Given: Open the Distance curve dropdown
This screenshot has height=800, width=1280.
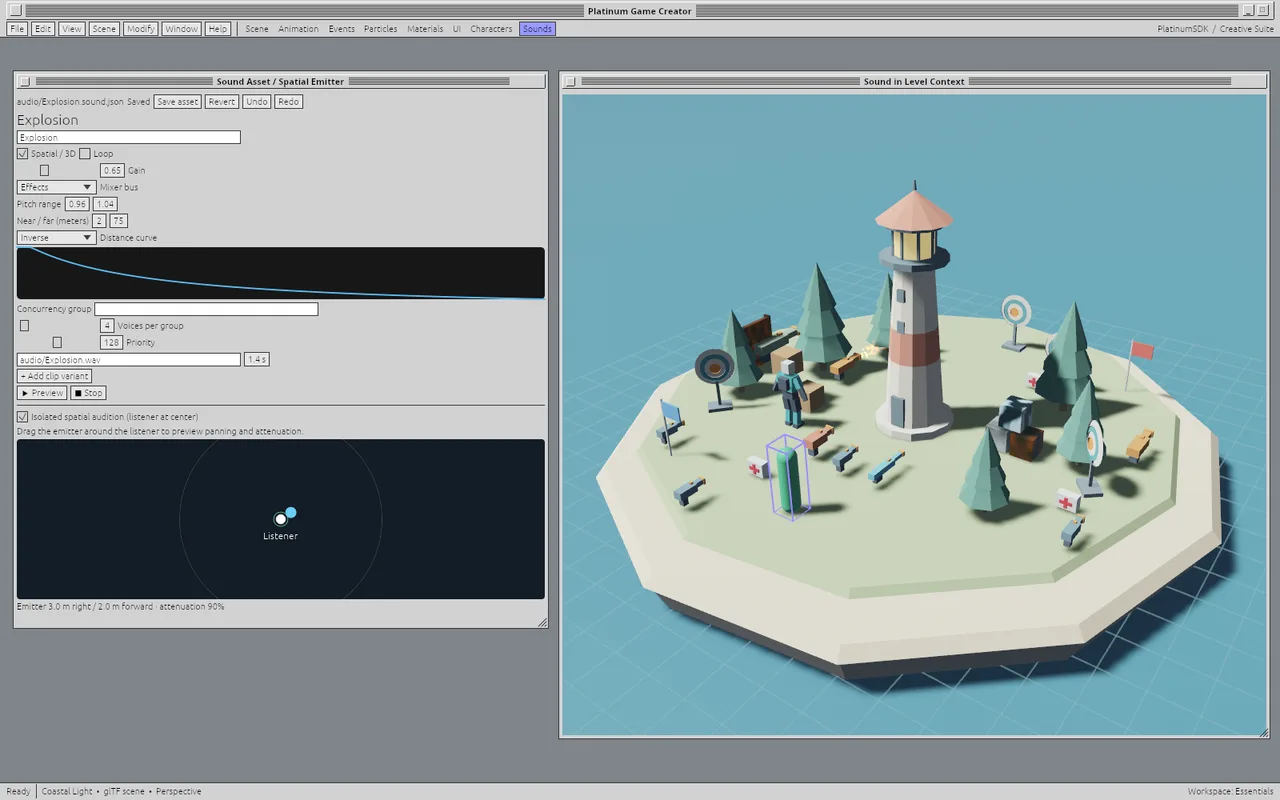Looking at the screenshot, I should [56, 238].
